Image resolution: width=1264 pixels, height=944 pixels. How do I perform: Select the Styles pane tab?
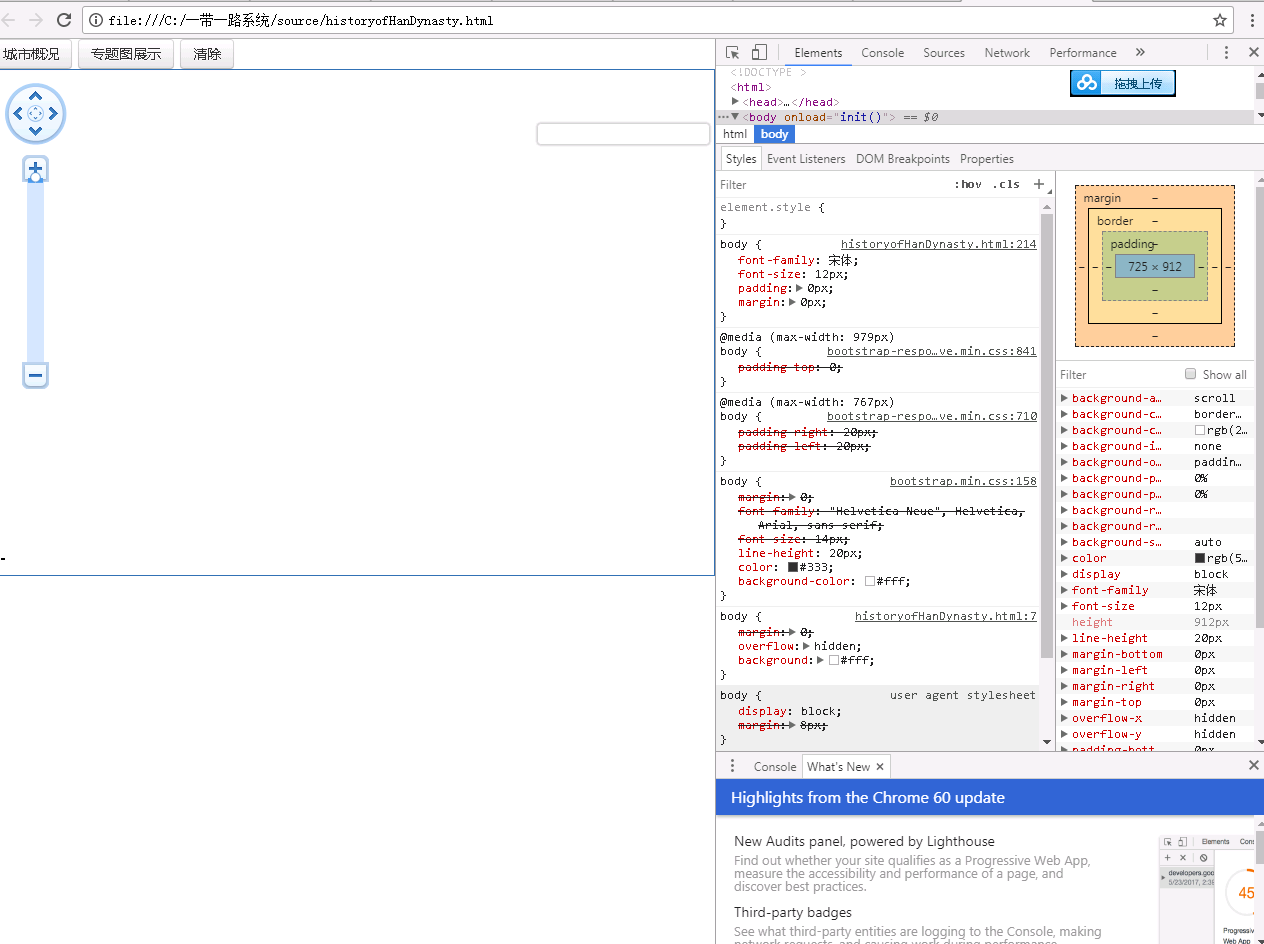741,159
